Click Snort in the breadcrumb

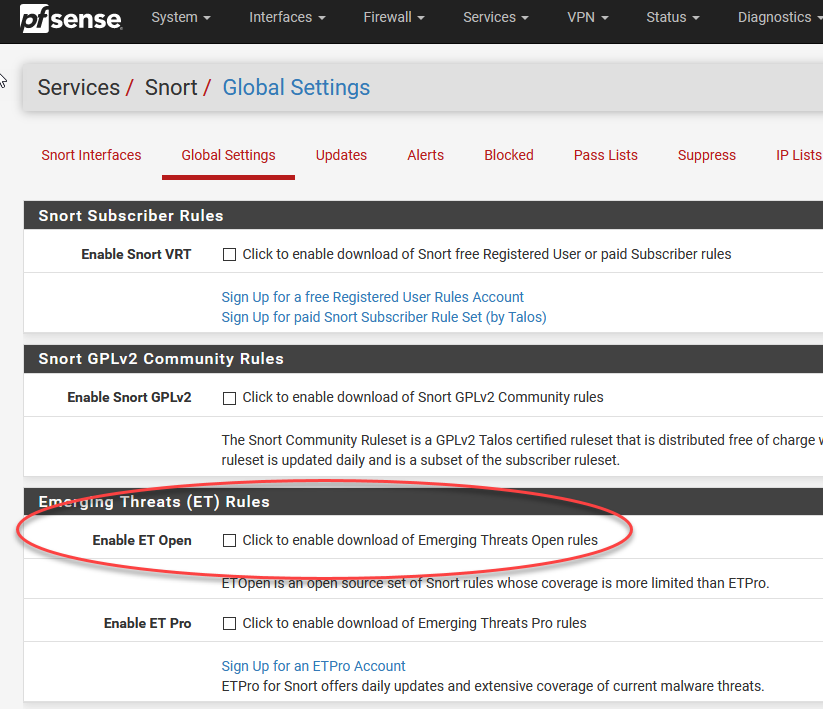click(171, 88)
